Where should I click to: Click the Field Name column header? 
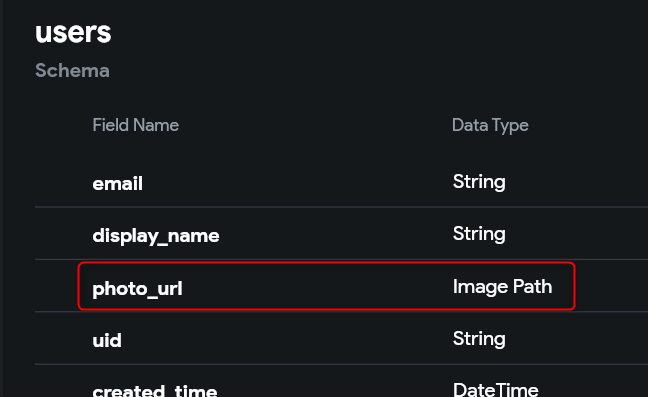(x=136, y=125)
